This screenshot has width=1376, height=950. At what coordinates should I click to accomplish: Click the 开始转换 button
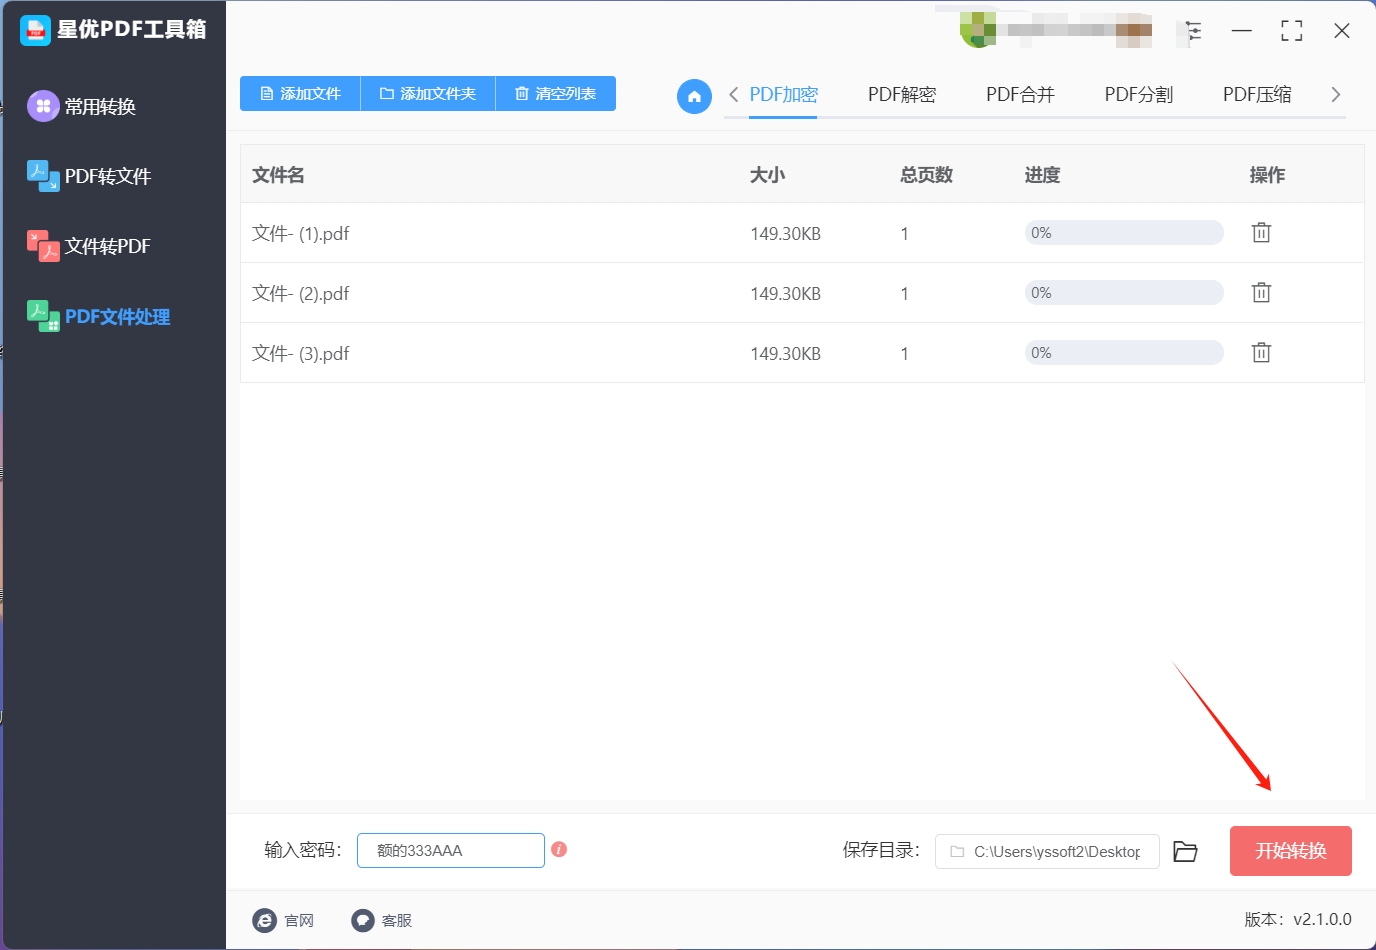[x=1291, y=851]
